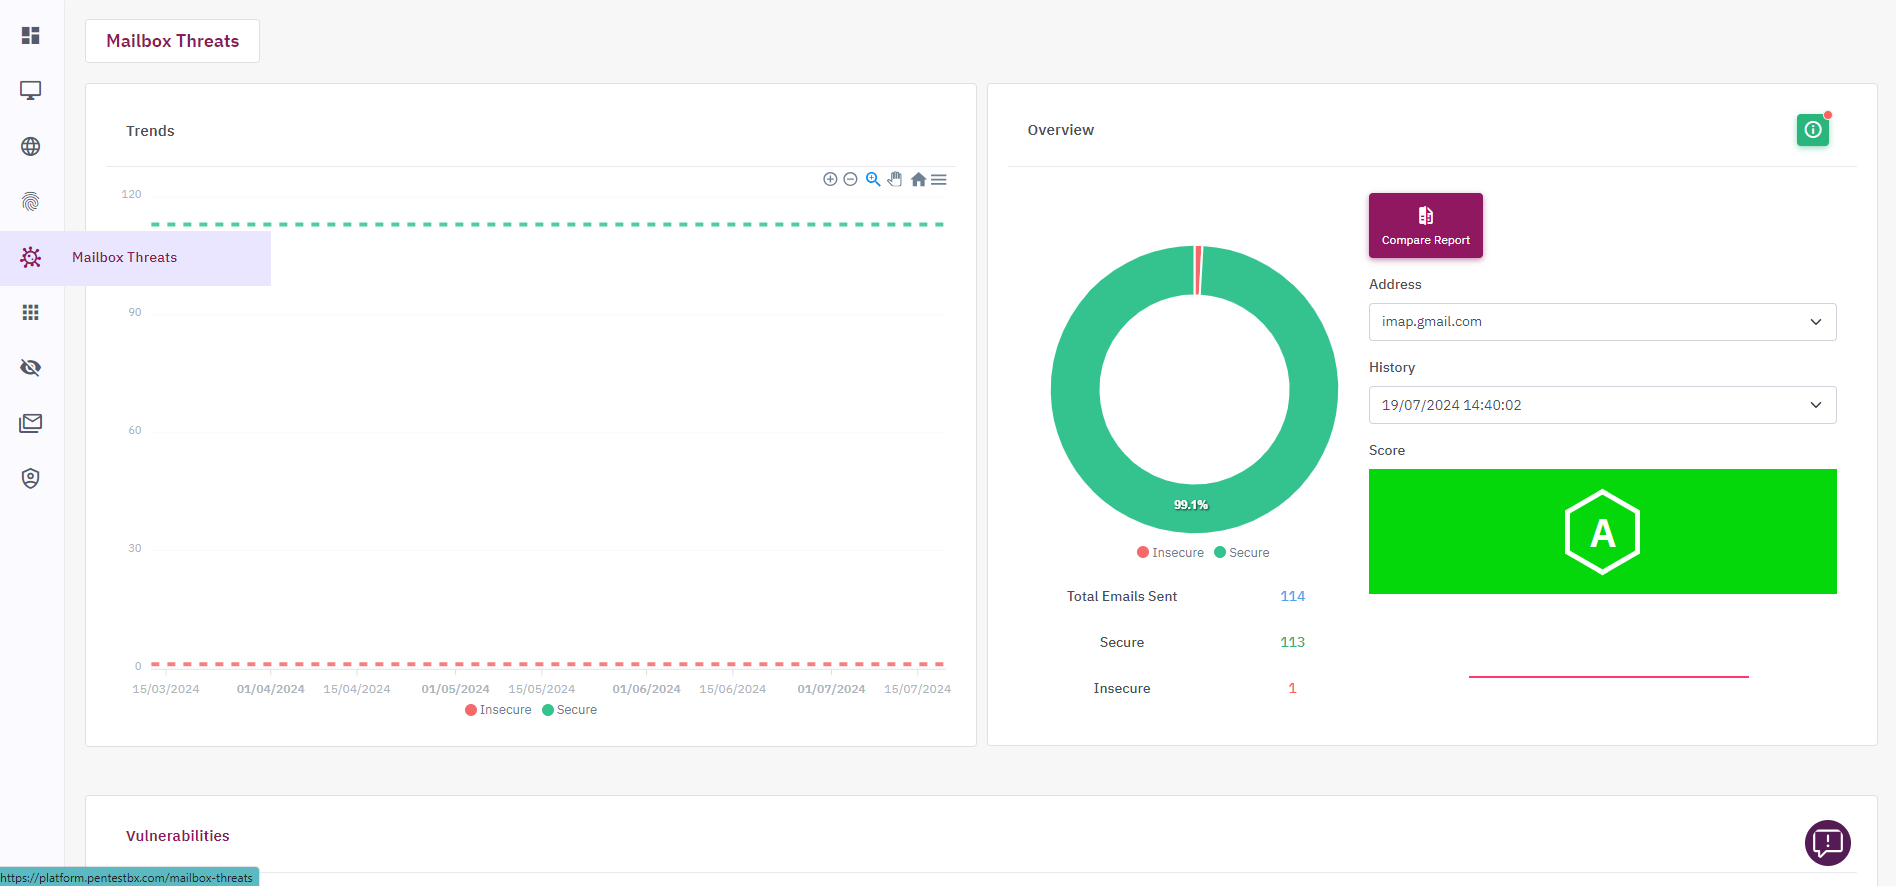Click the 01/05/2024 axis date label
Screen dimensions: 1896x886
click(x=456, y=689)
